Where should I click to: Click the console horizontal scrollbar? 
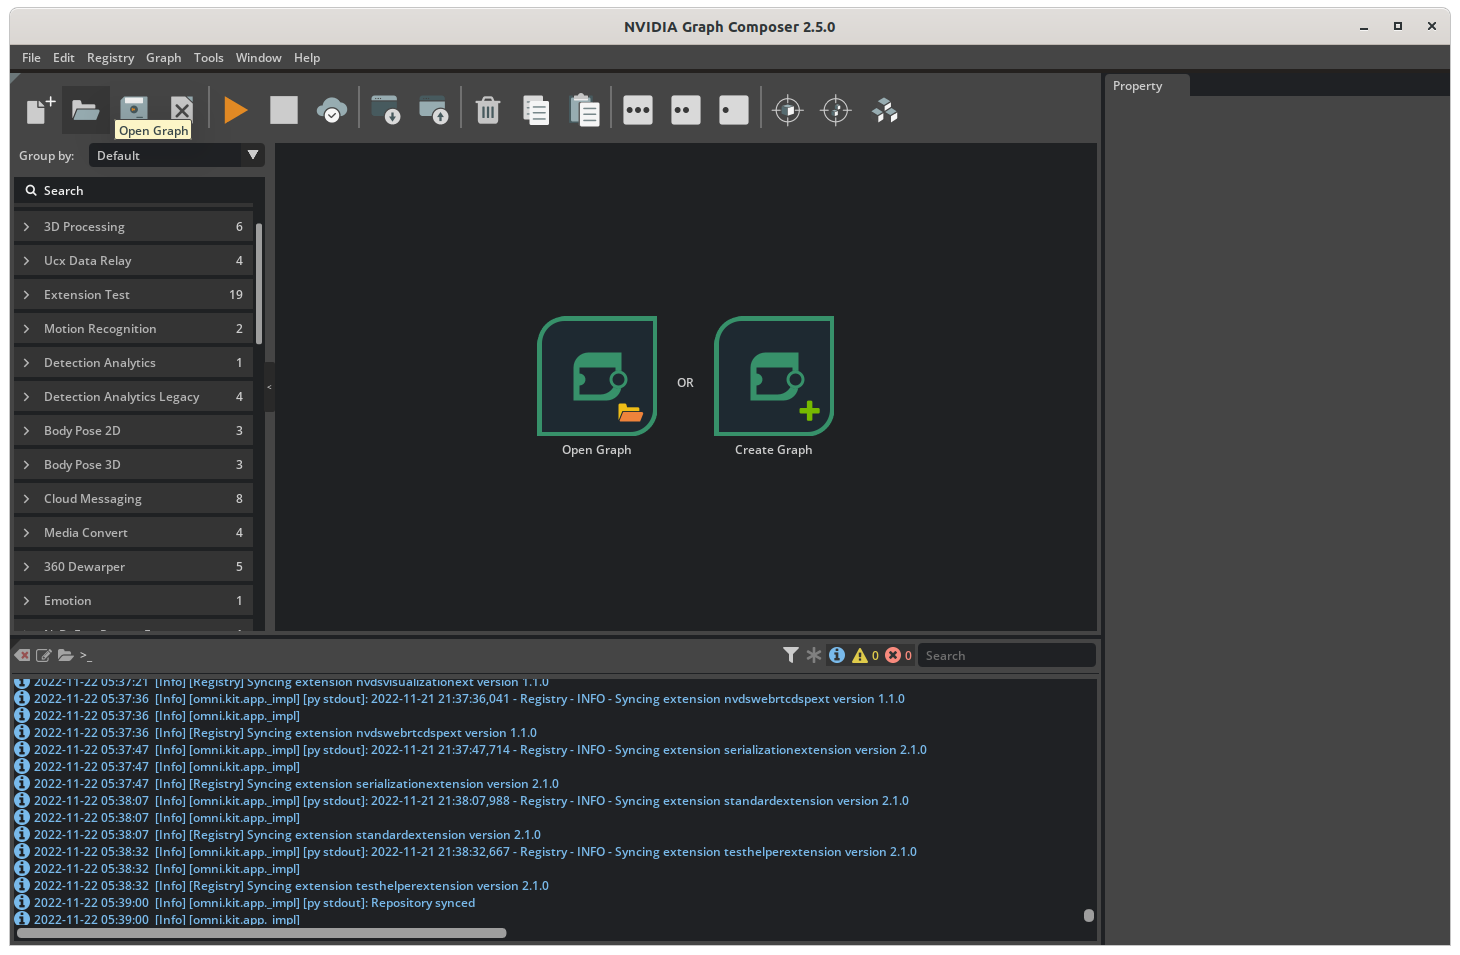tap(262, 933)
